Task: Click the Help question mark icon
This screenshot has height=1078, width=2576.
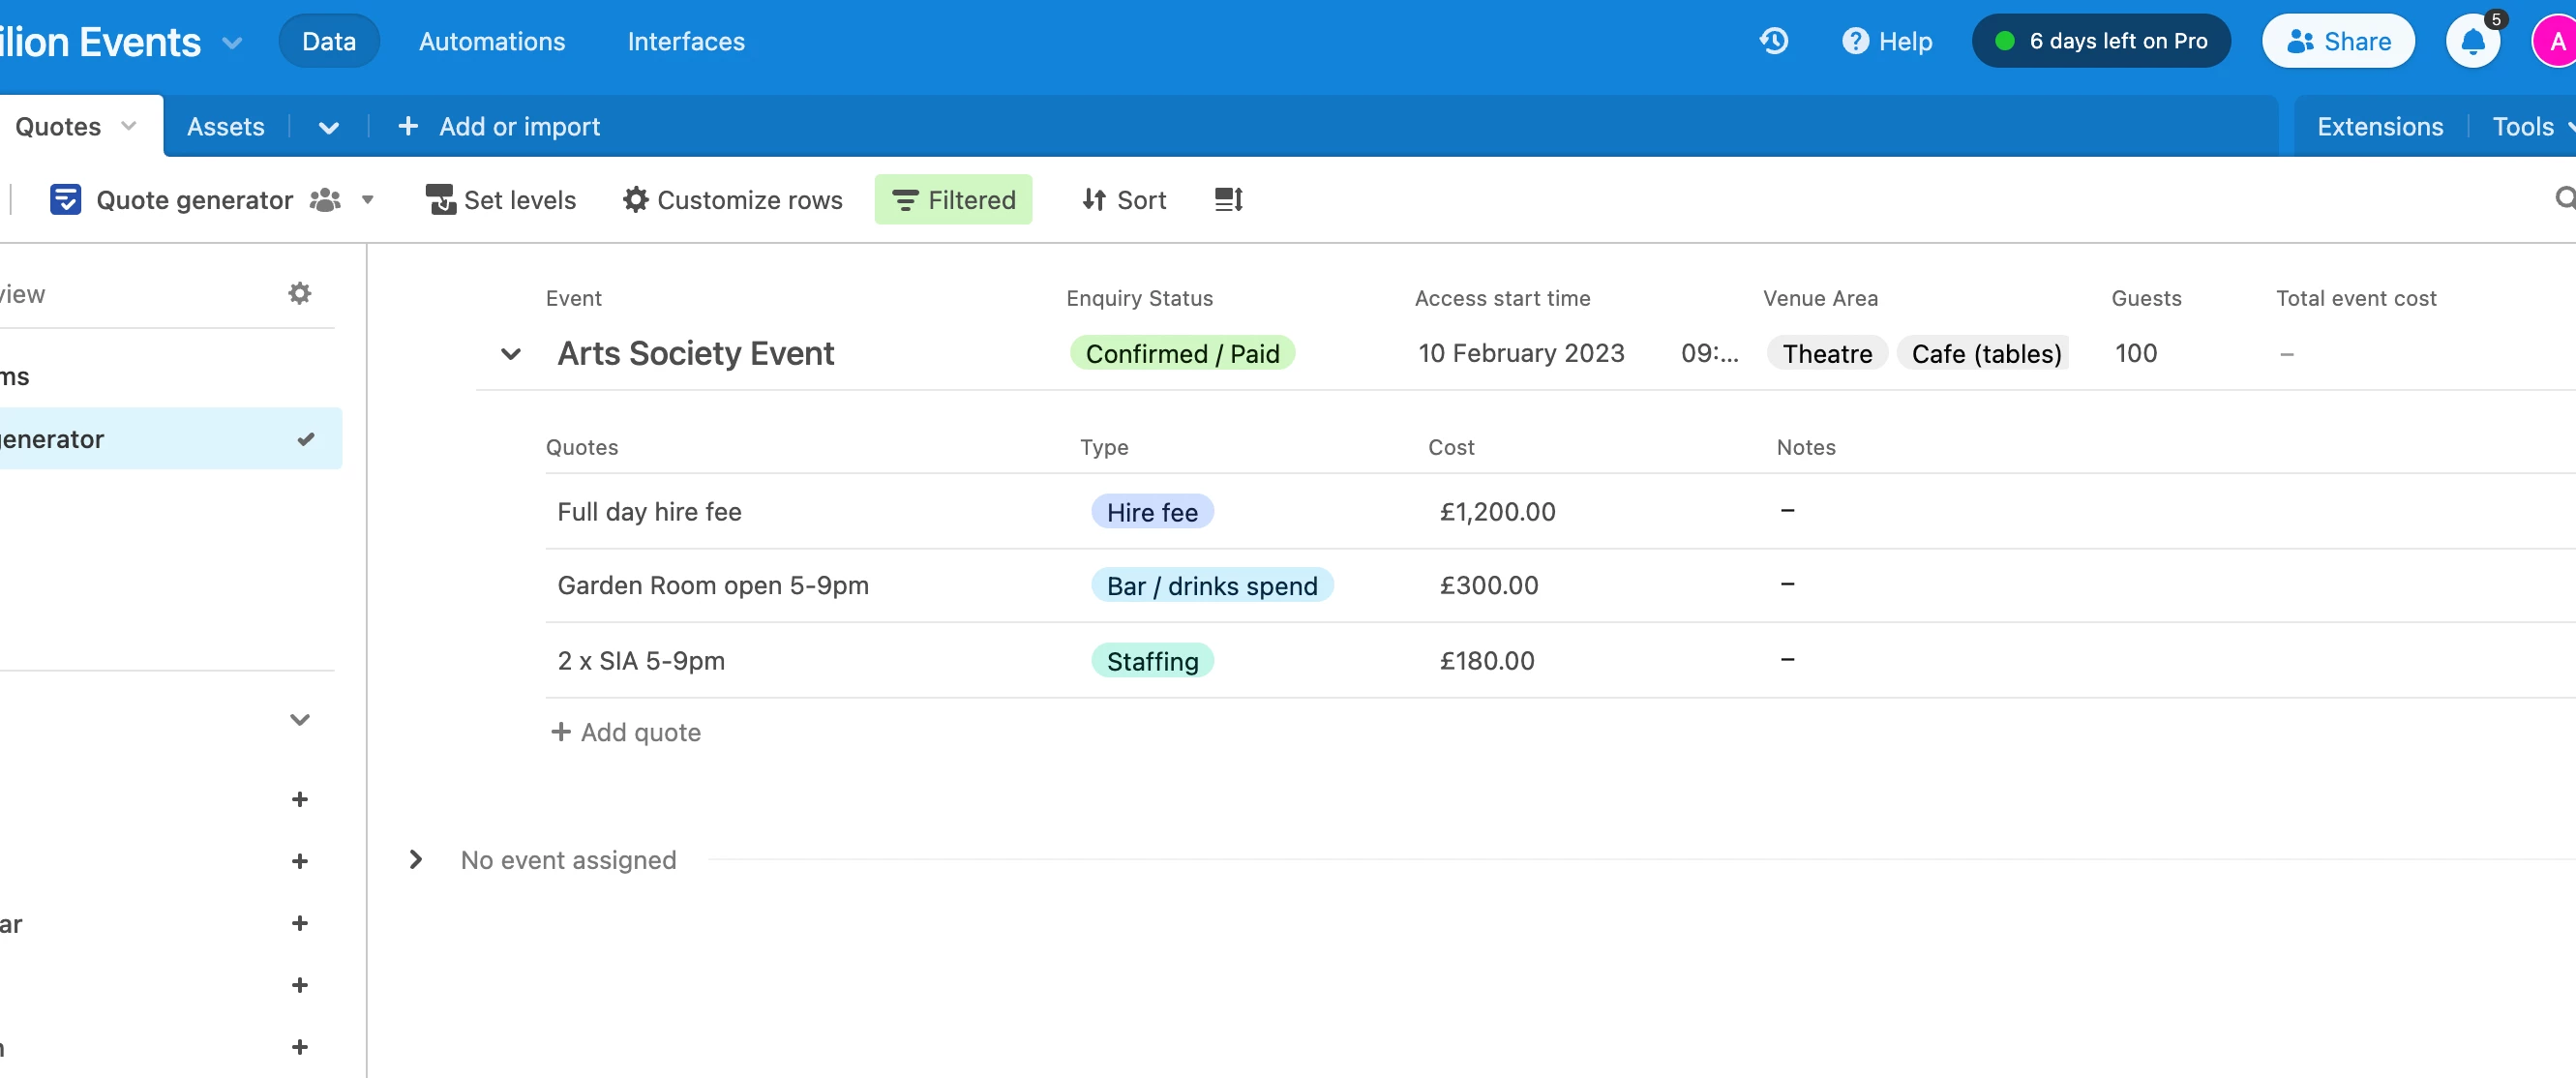Action: coord(1855,41)
